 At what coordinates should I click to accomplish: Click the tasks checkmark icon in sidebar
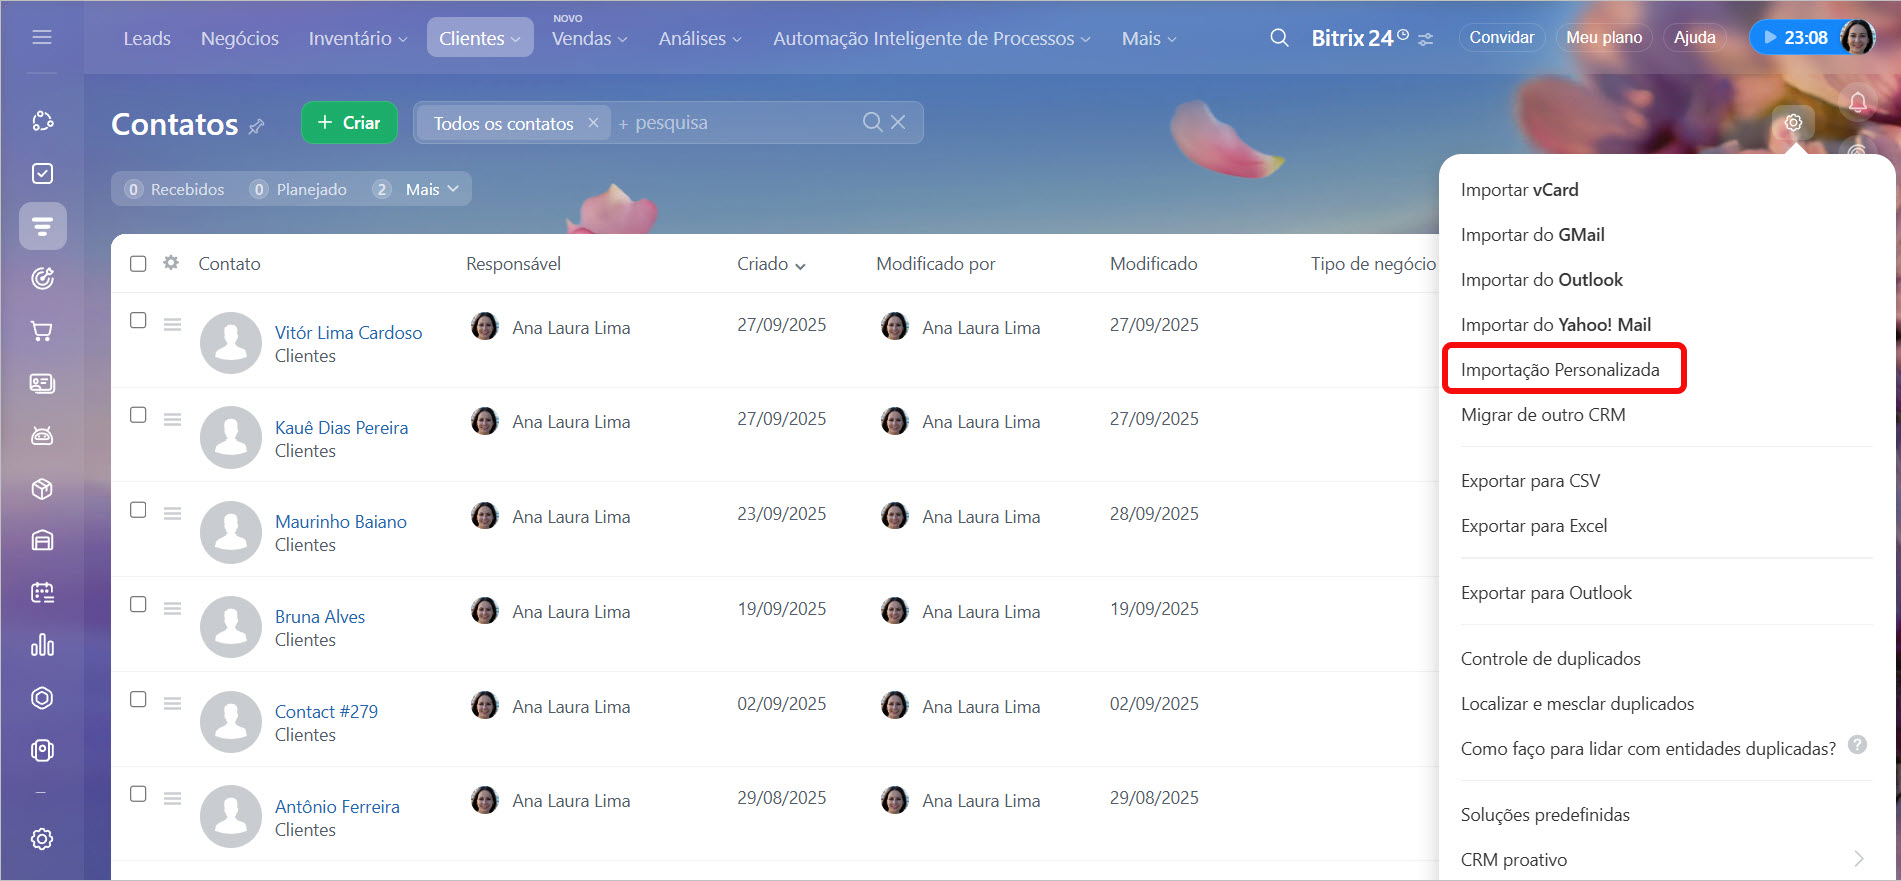[42, 174]
